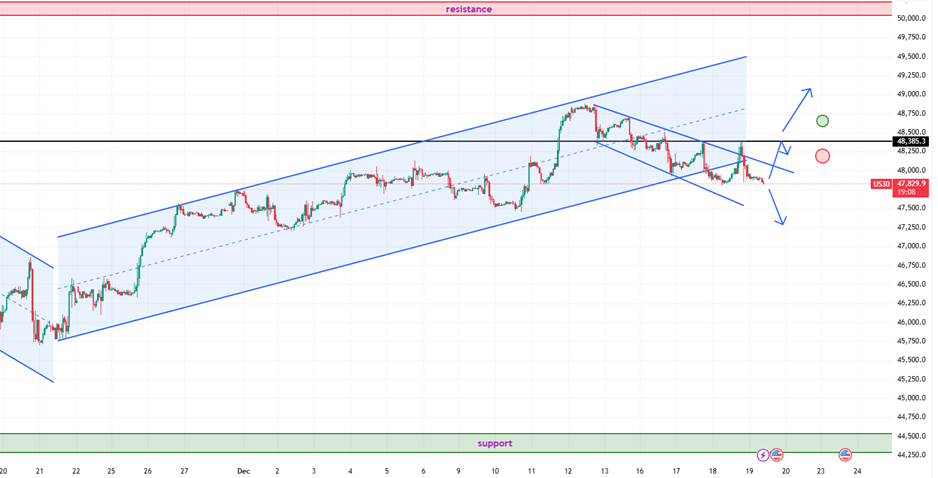Click the purple lightning event icon
This screenshot has width=938, height=478.
[764, 455]
